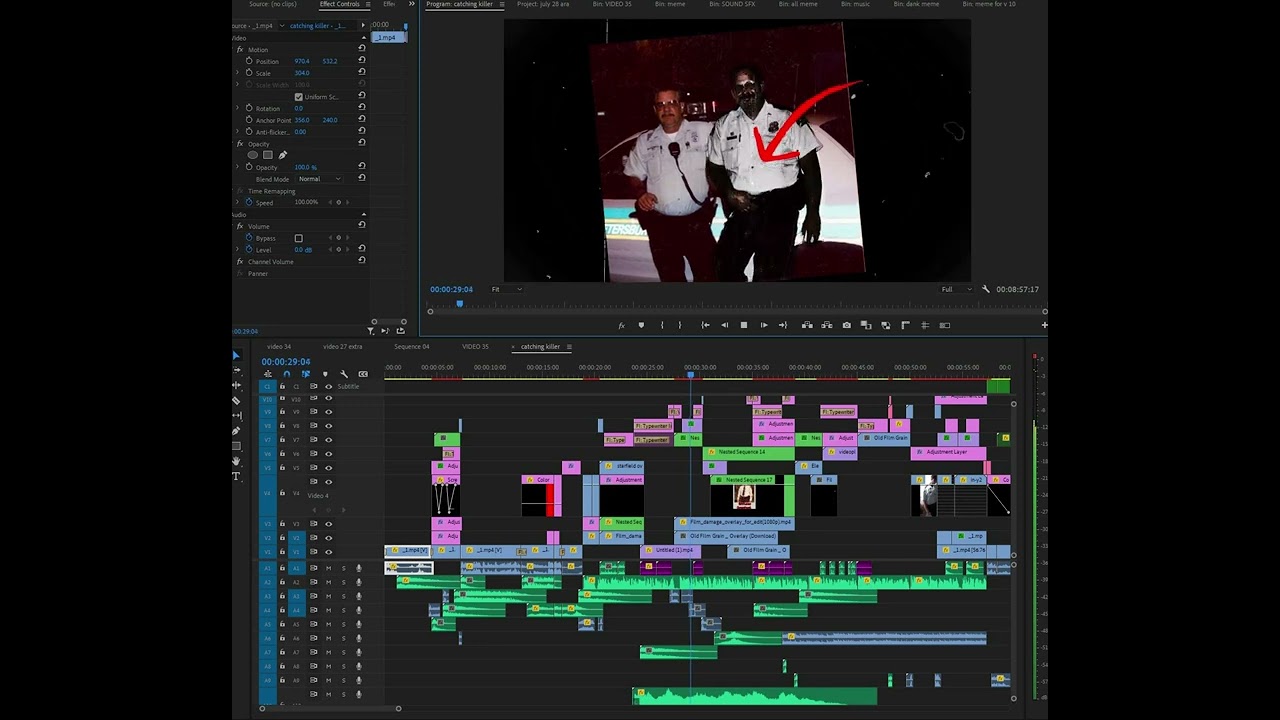The image size is (1280, 720).
Task: Hide video track V3 with eye icon
Action: pos(328,524)
